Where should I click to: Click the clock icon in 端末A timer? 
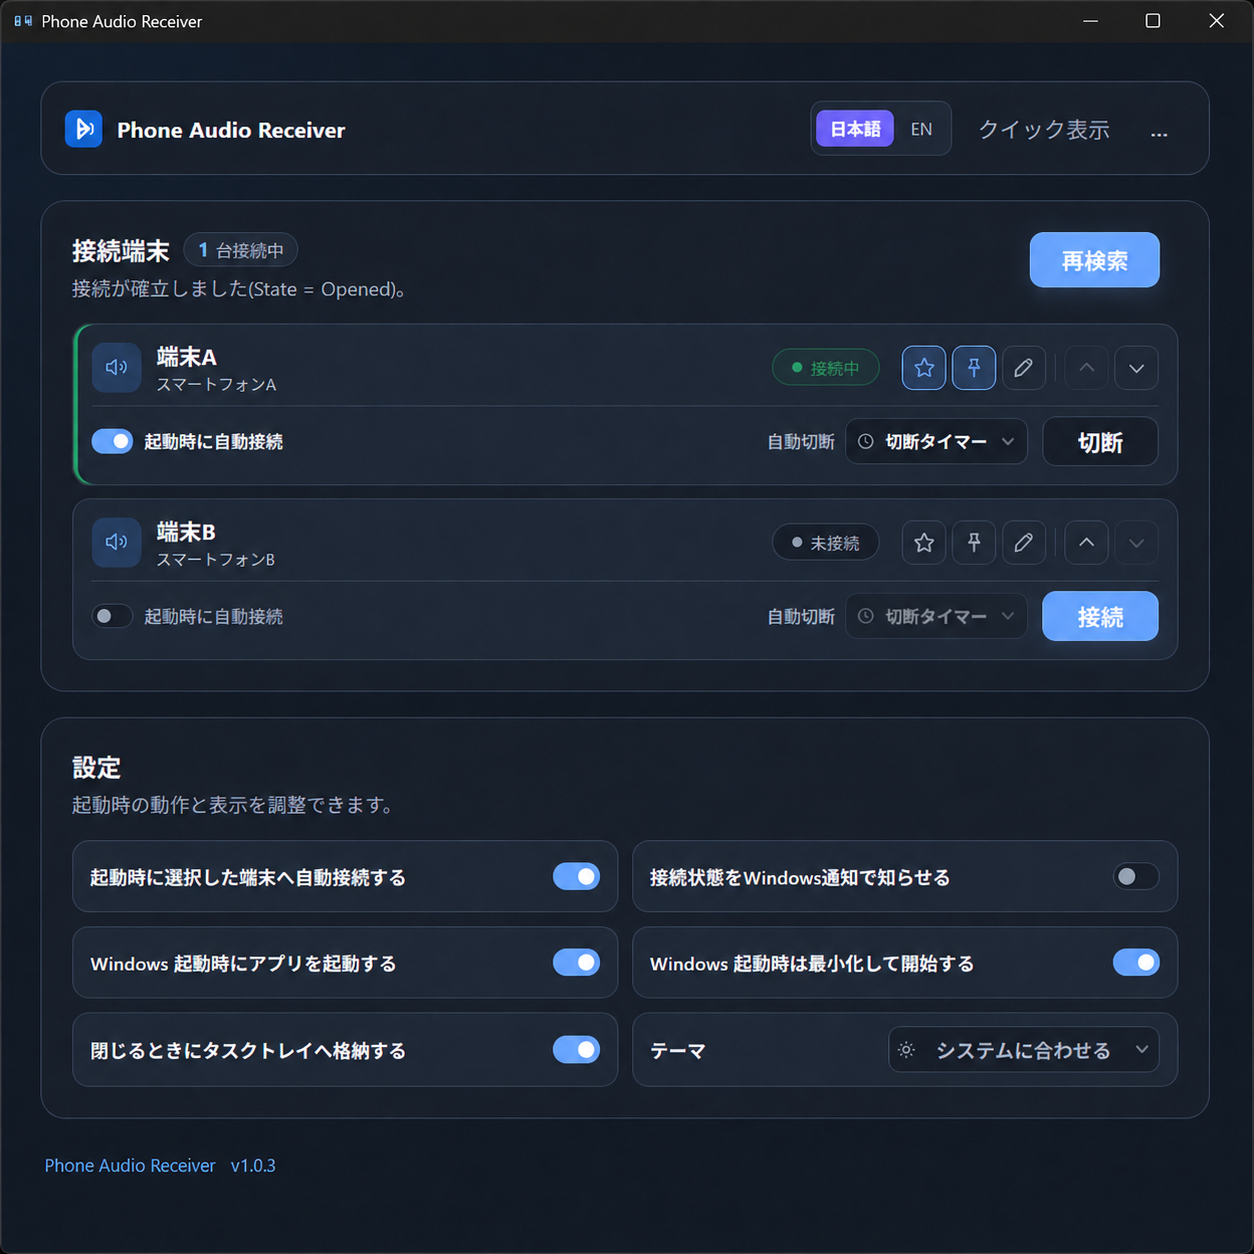tap(866, 441)
